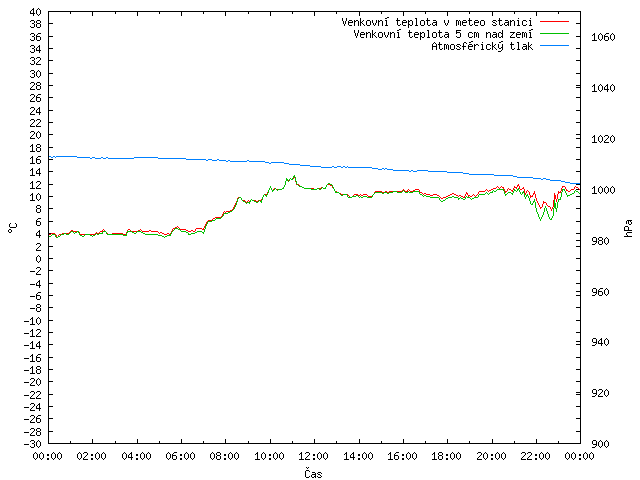Click the −10 label on temperature axis
Image resolution: width=640 pixels, height=480 pixels.
pos(33,320)
